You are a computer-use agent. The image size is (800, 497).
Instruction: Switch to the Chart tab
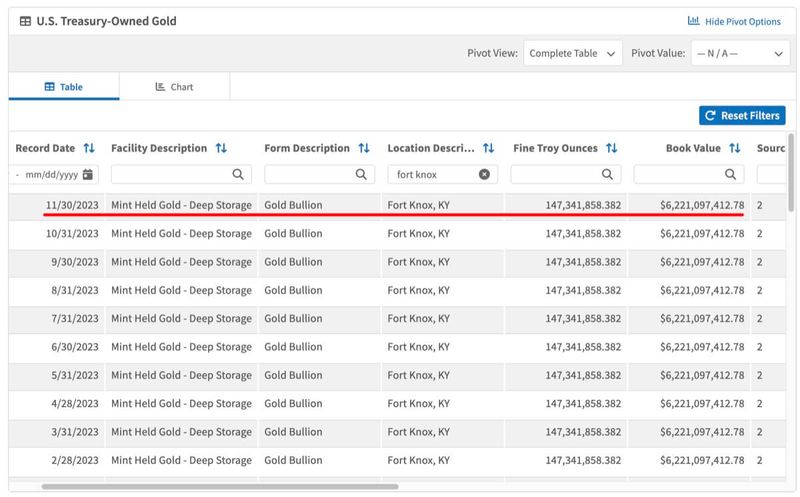pos(174,87)
